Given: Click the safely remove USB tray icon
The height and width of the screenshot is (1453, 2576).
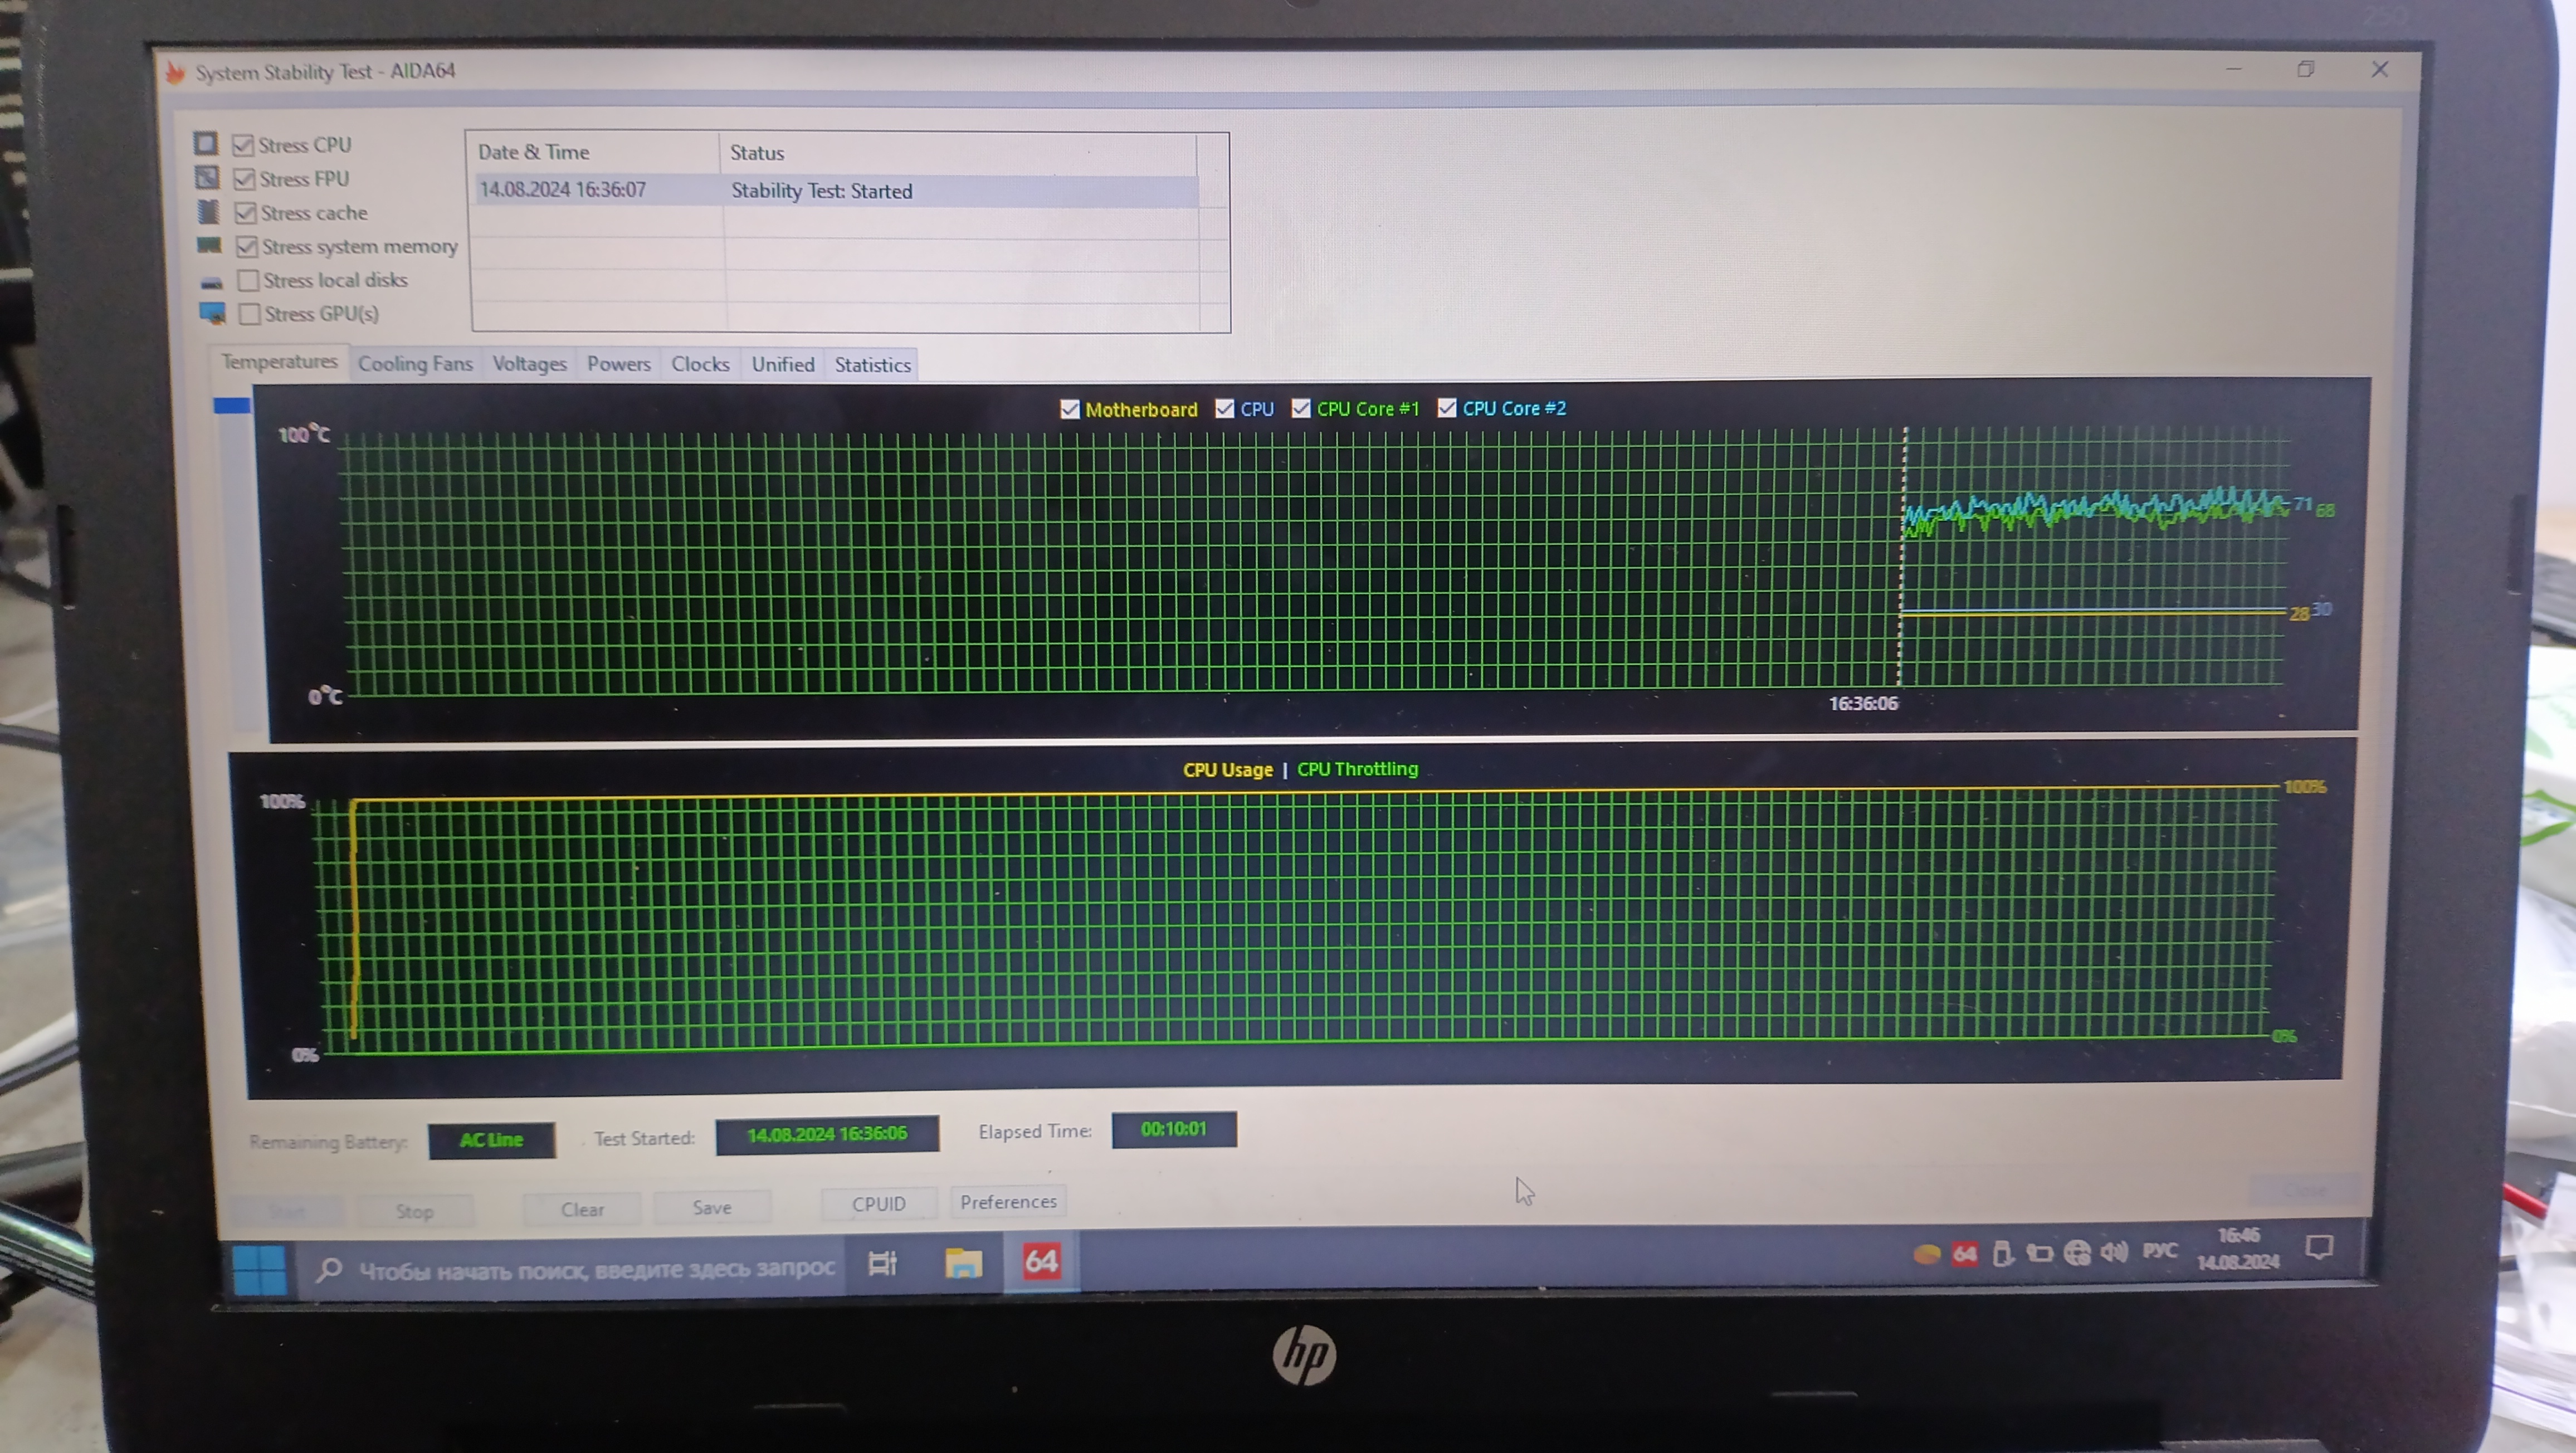Looking at the screenshot, I should coord(2002,1253).
